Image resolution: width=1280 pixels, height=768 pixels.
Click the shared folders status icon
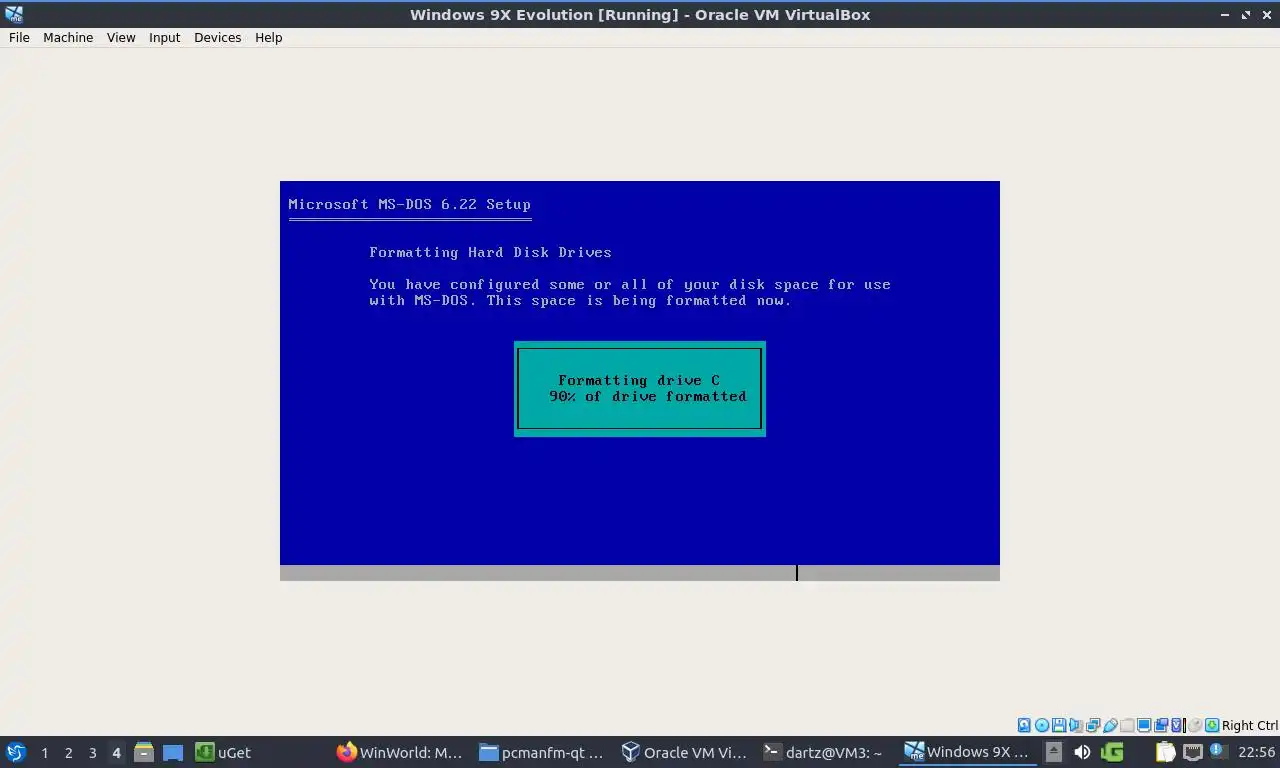(x=1127, y=725)
